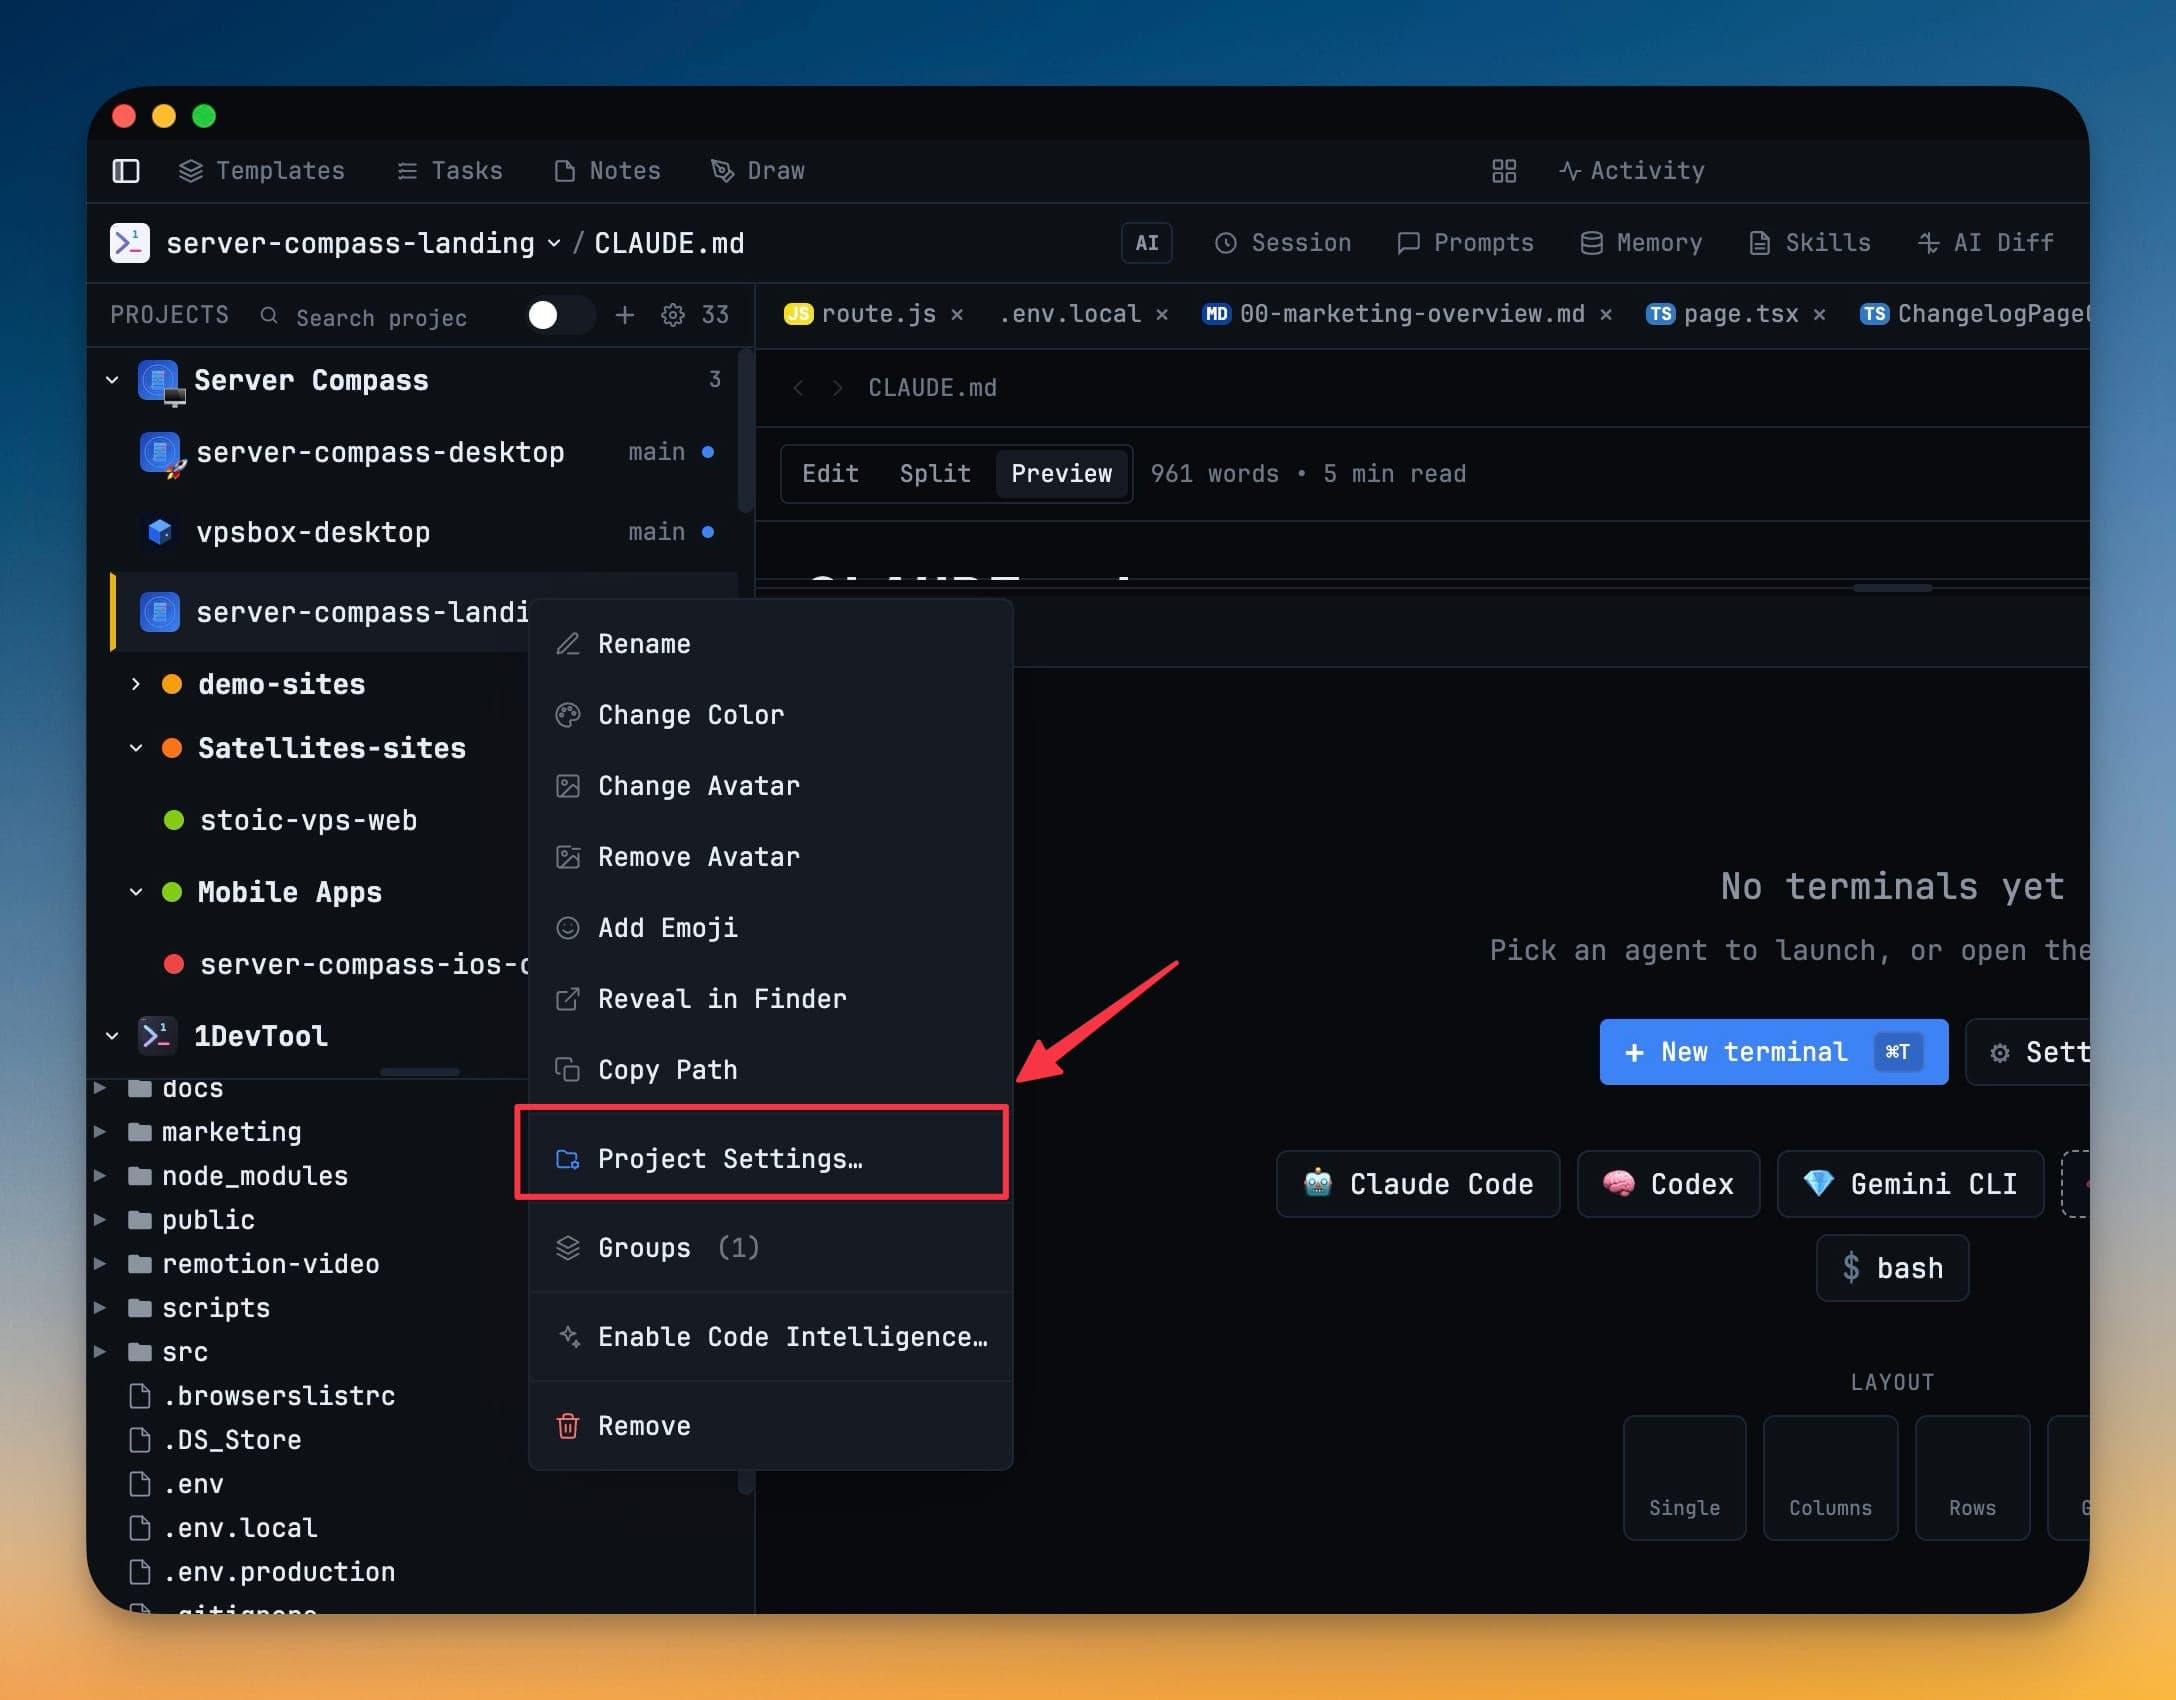The width and height of the screenshot is (2176, 1700).
Task: Launch the Gemini CLI agent
Action: click(x=1910, y=1184)
